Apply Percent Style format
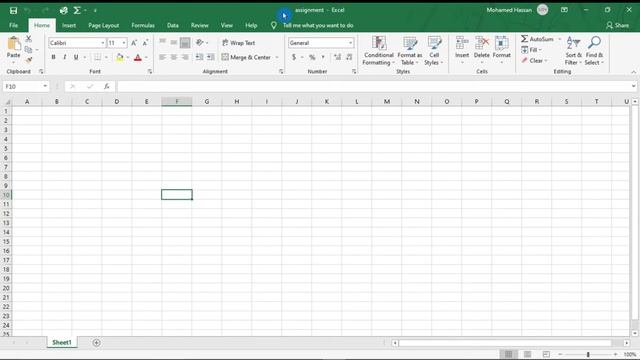 (312, 57)
